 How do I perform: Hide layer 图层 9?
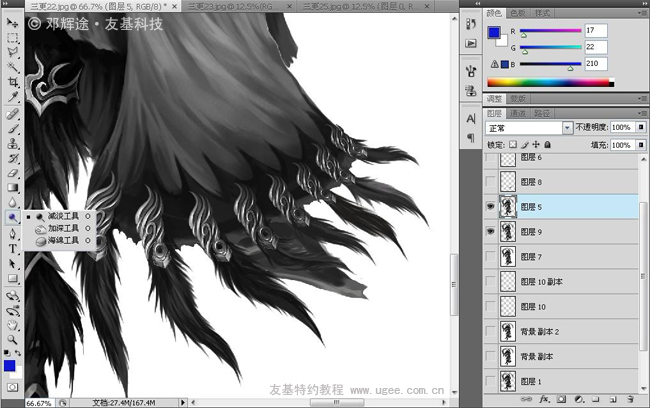pyautogui.click(x=490, y=231)
